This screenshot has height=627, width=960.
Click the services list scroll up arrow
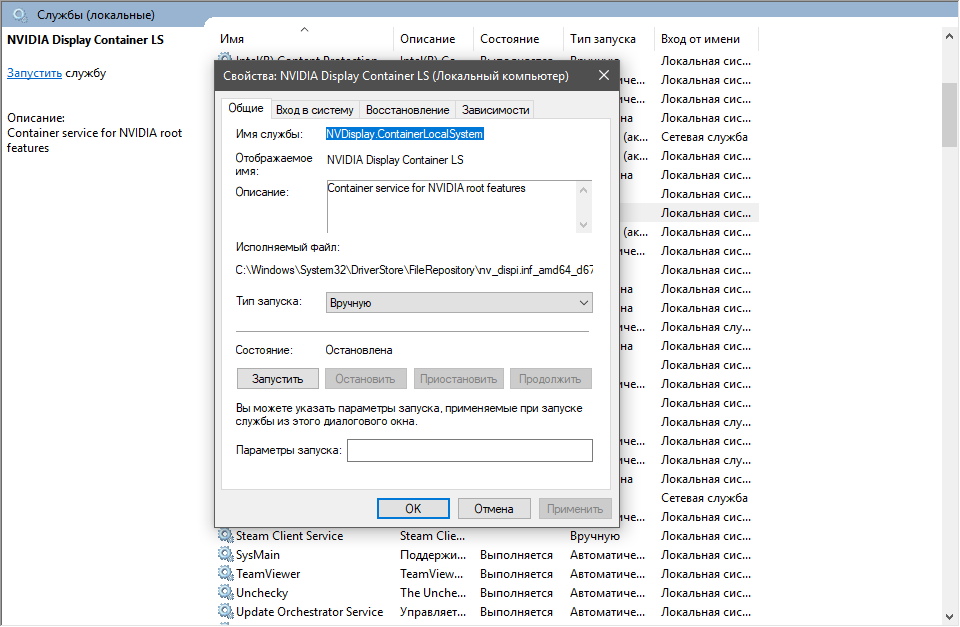click(950, 37)
